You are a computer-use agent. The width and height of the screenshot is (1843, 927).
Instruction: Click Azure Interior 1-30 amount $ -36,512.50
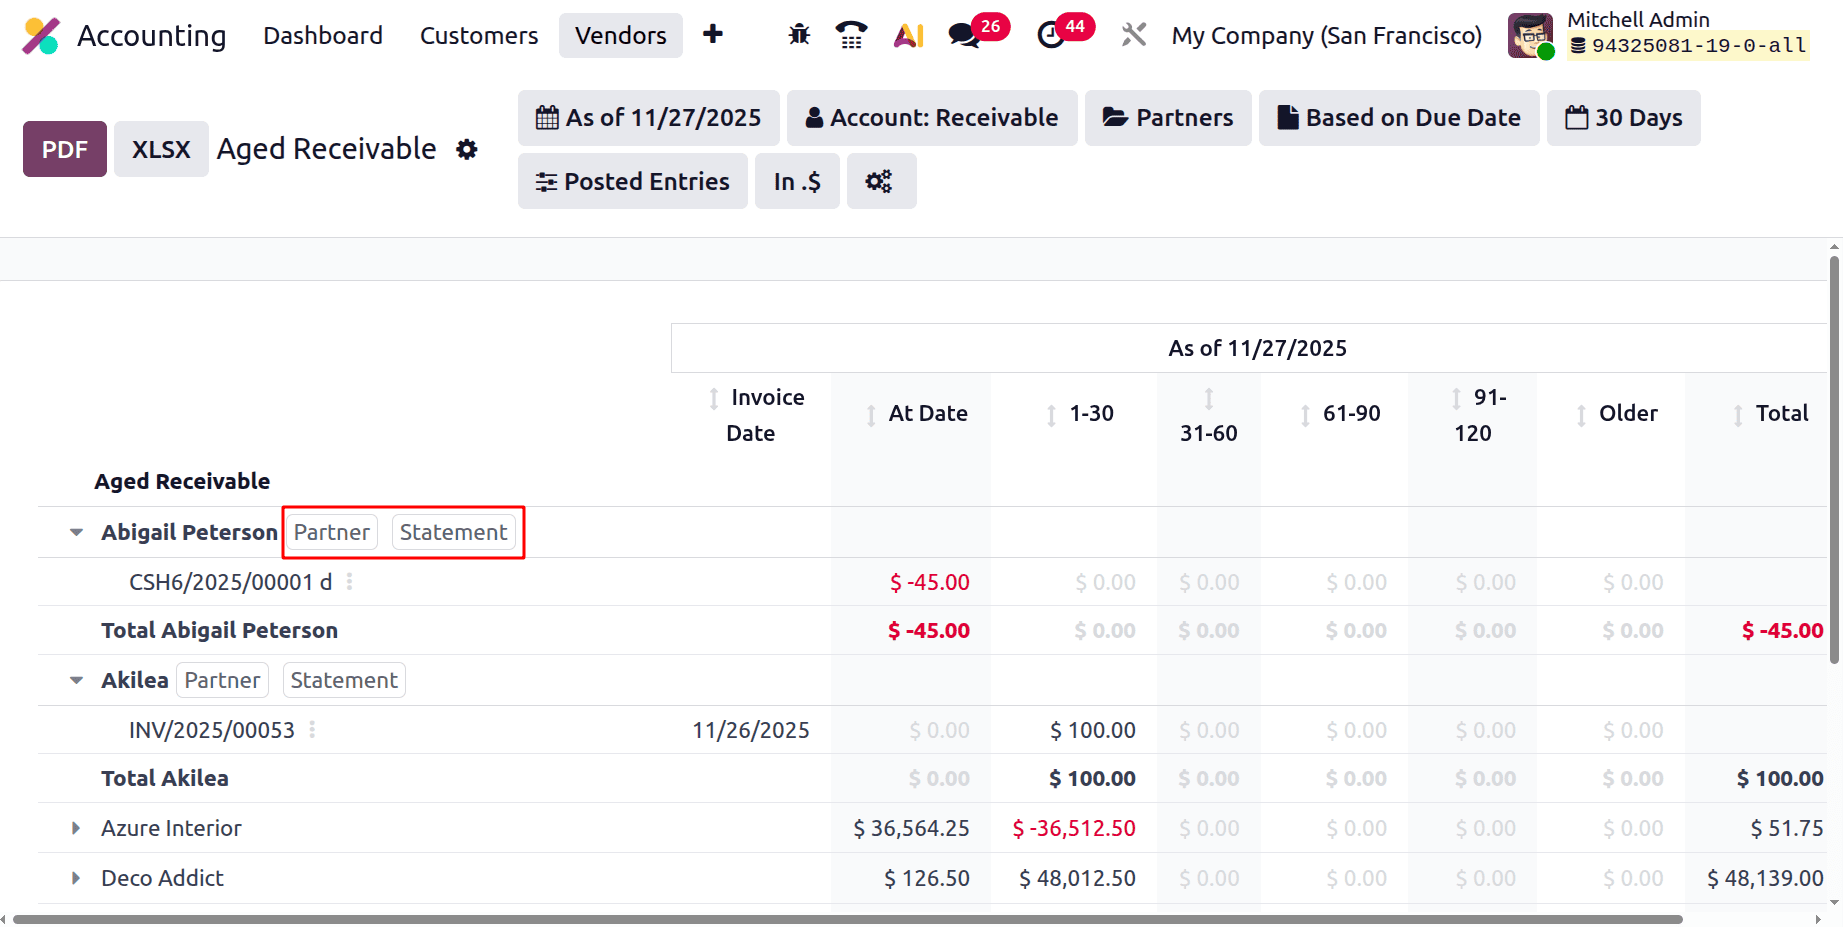point(1074,828)
